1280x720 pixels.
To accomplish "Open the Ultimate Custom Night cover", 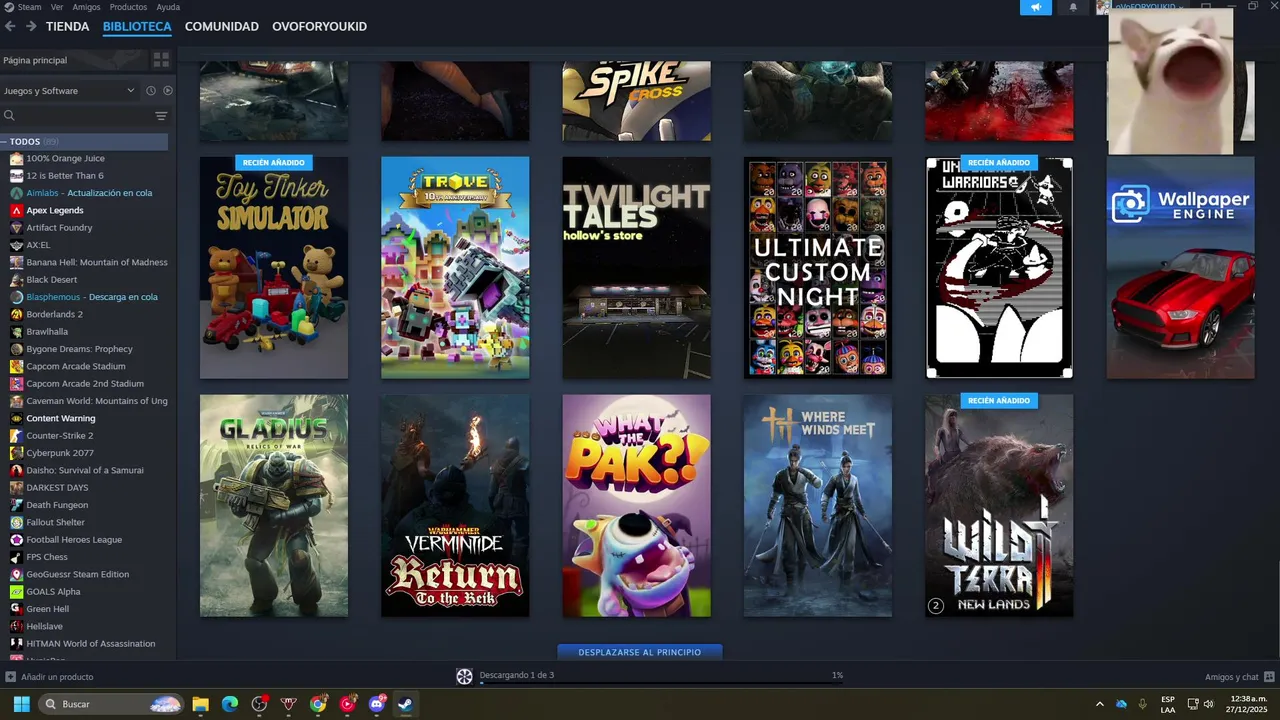I will pos(818,268).
